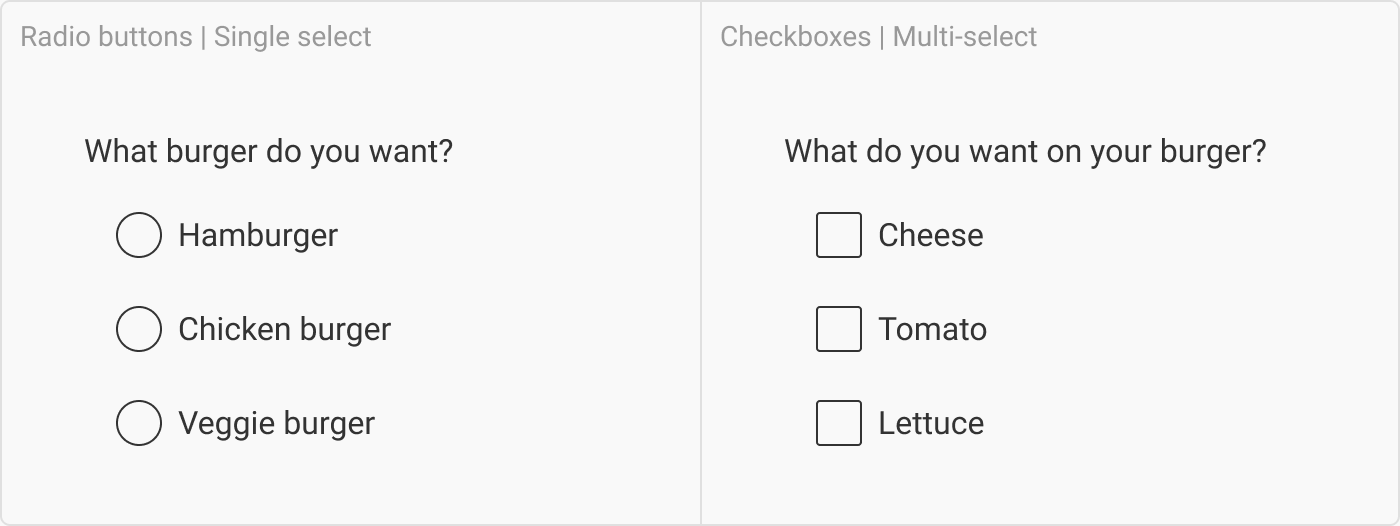This screenshot has width=1400, height=526.
Task: Pick the Veggie burger radio button circle
Action: (139, 423)
